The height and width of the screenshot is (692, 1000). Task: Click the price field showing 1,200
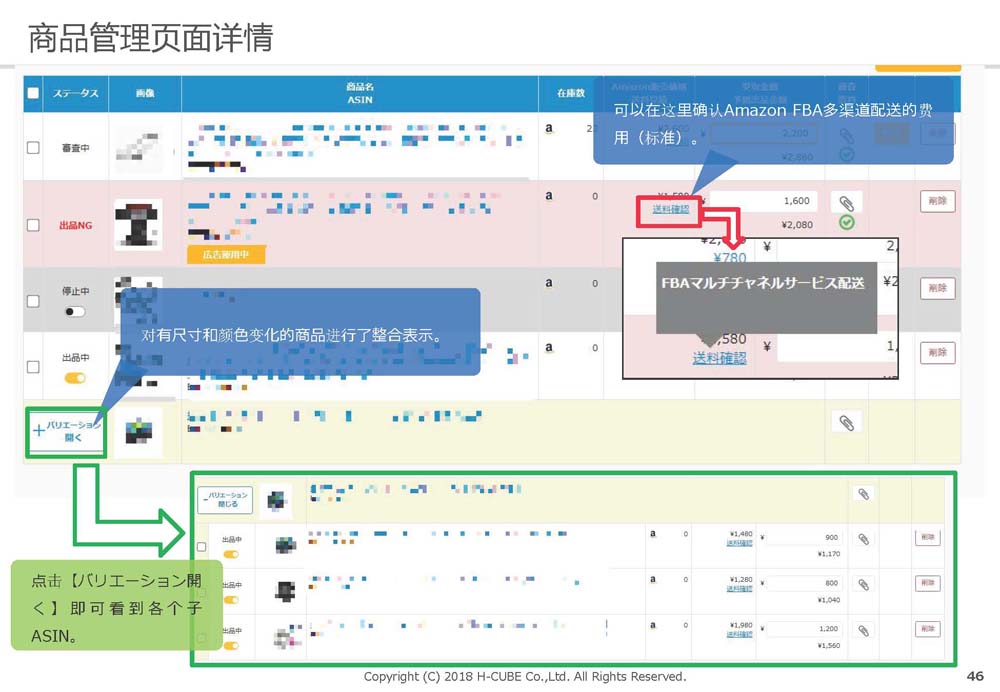[804, 629]
